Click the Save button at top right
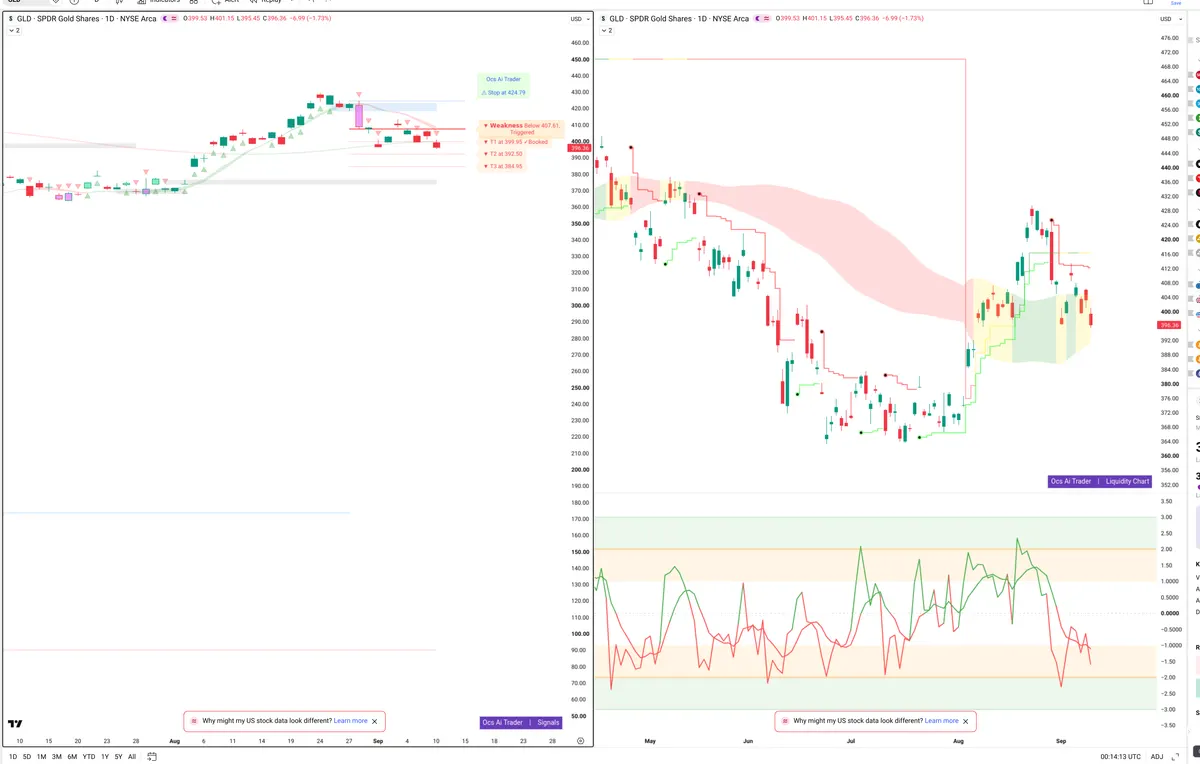 point(1176,3)
